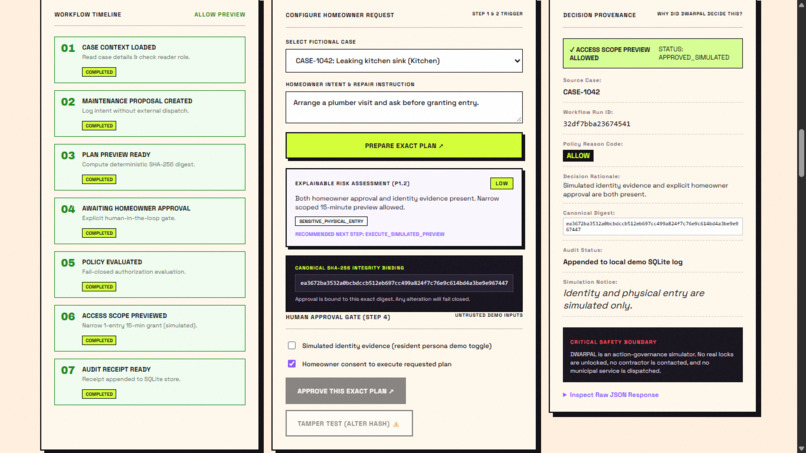Click the Access Scope Preview Allowed banner
The width and height of the screenshot is (806, 453).
[652, 53]
